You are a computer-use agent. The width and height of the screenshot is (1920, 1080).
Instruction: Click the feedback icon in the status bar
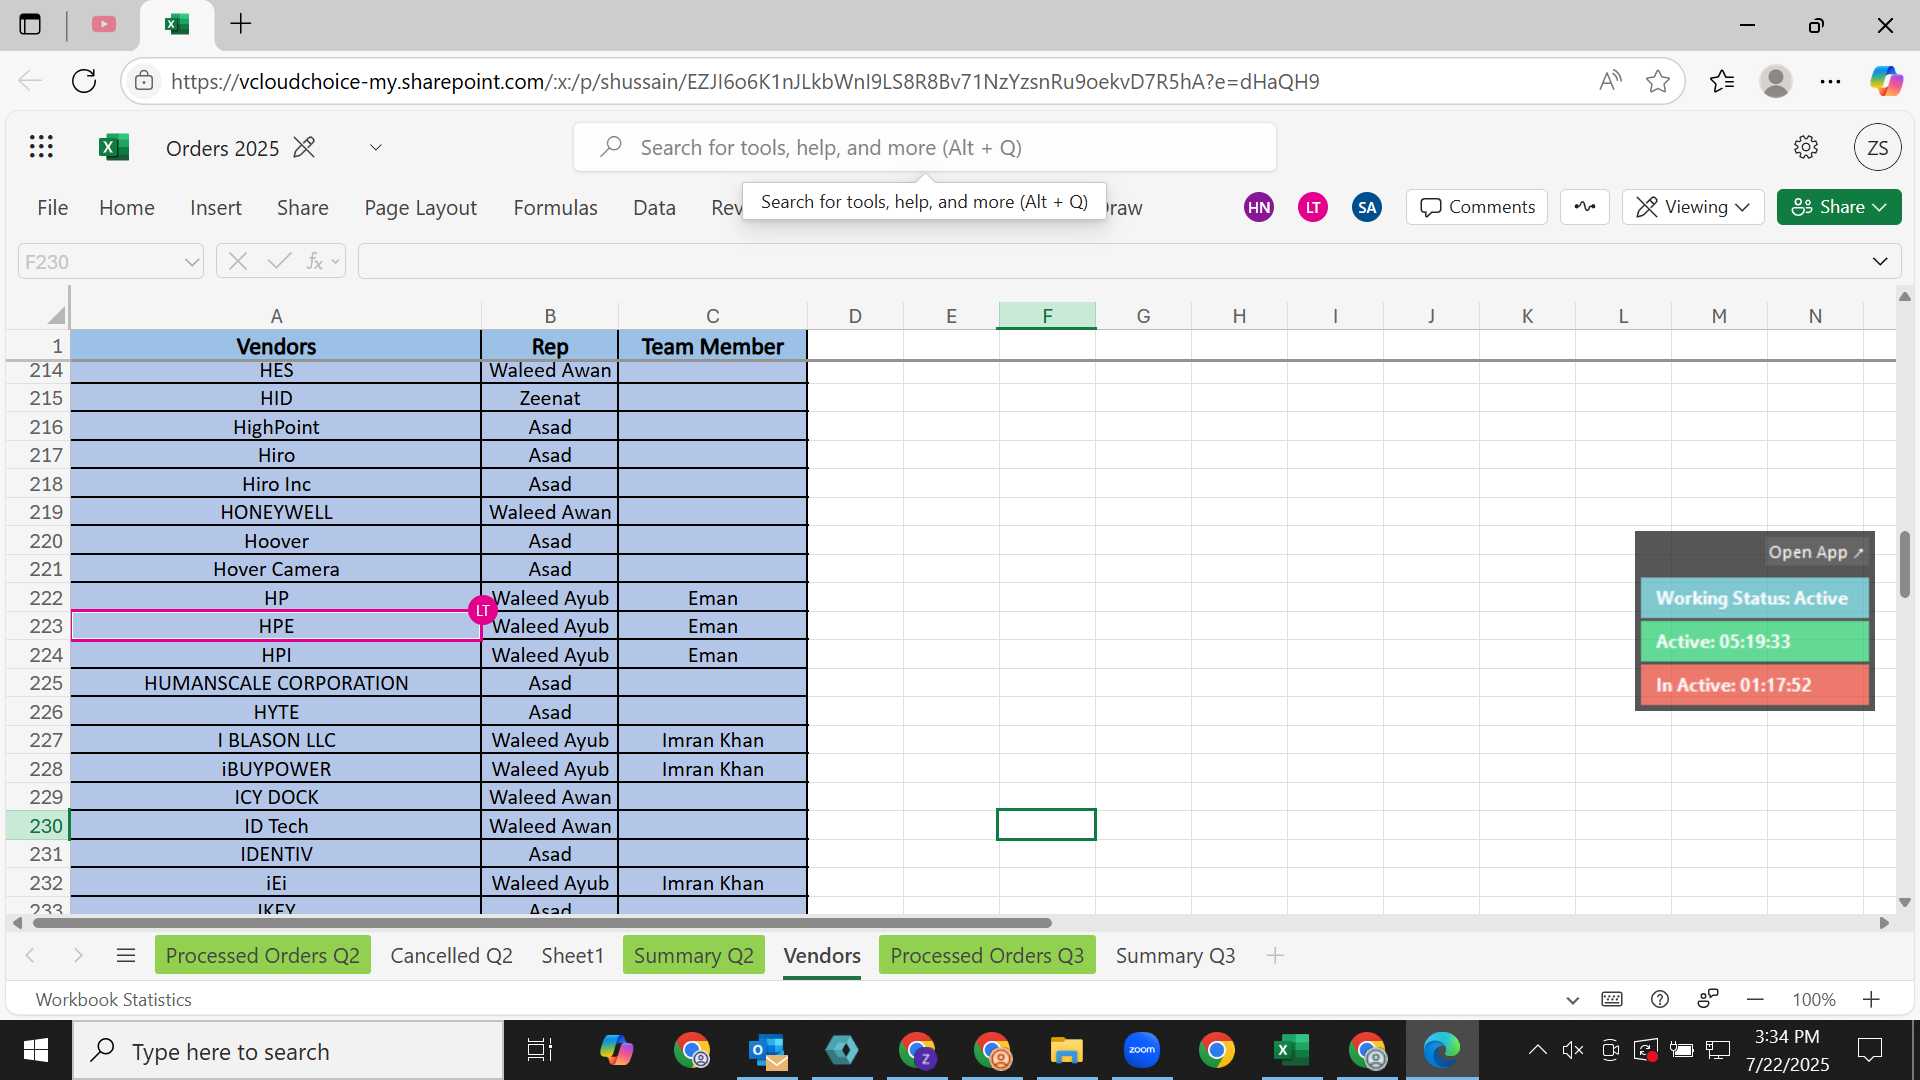[1707, 998]
